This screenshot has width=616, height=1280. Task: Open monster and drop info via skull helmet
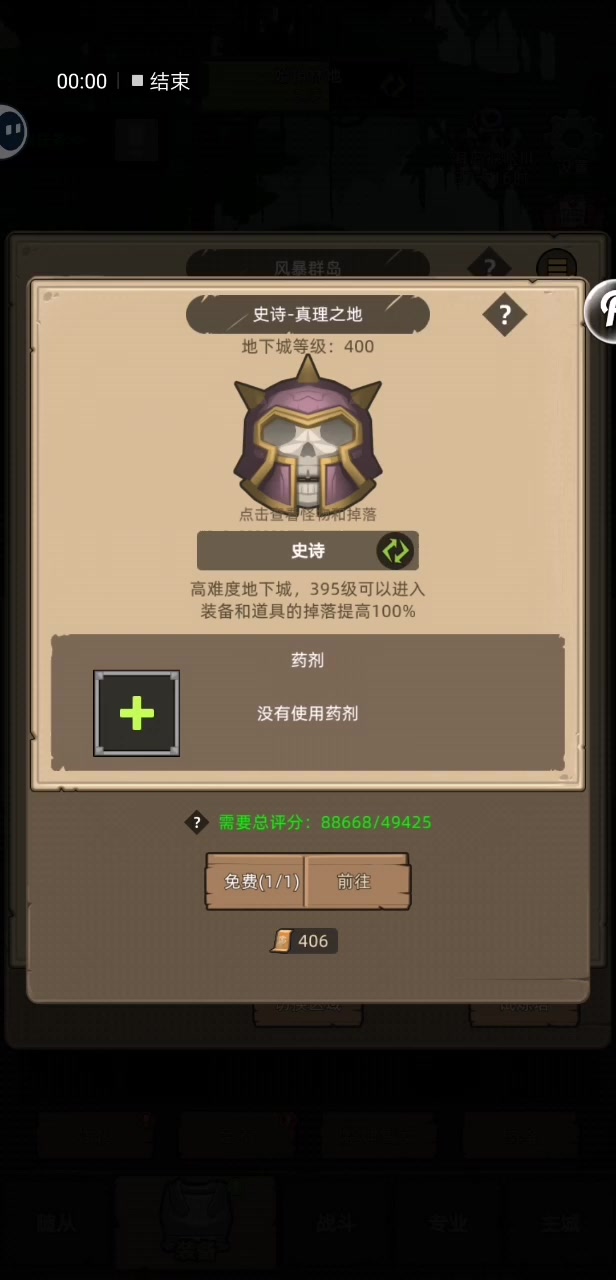[x=307, y=433]
